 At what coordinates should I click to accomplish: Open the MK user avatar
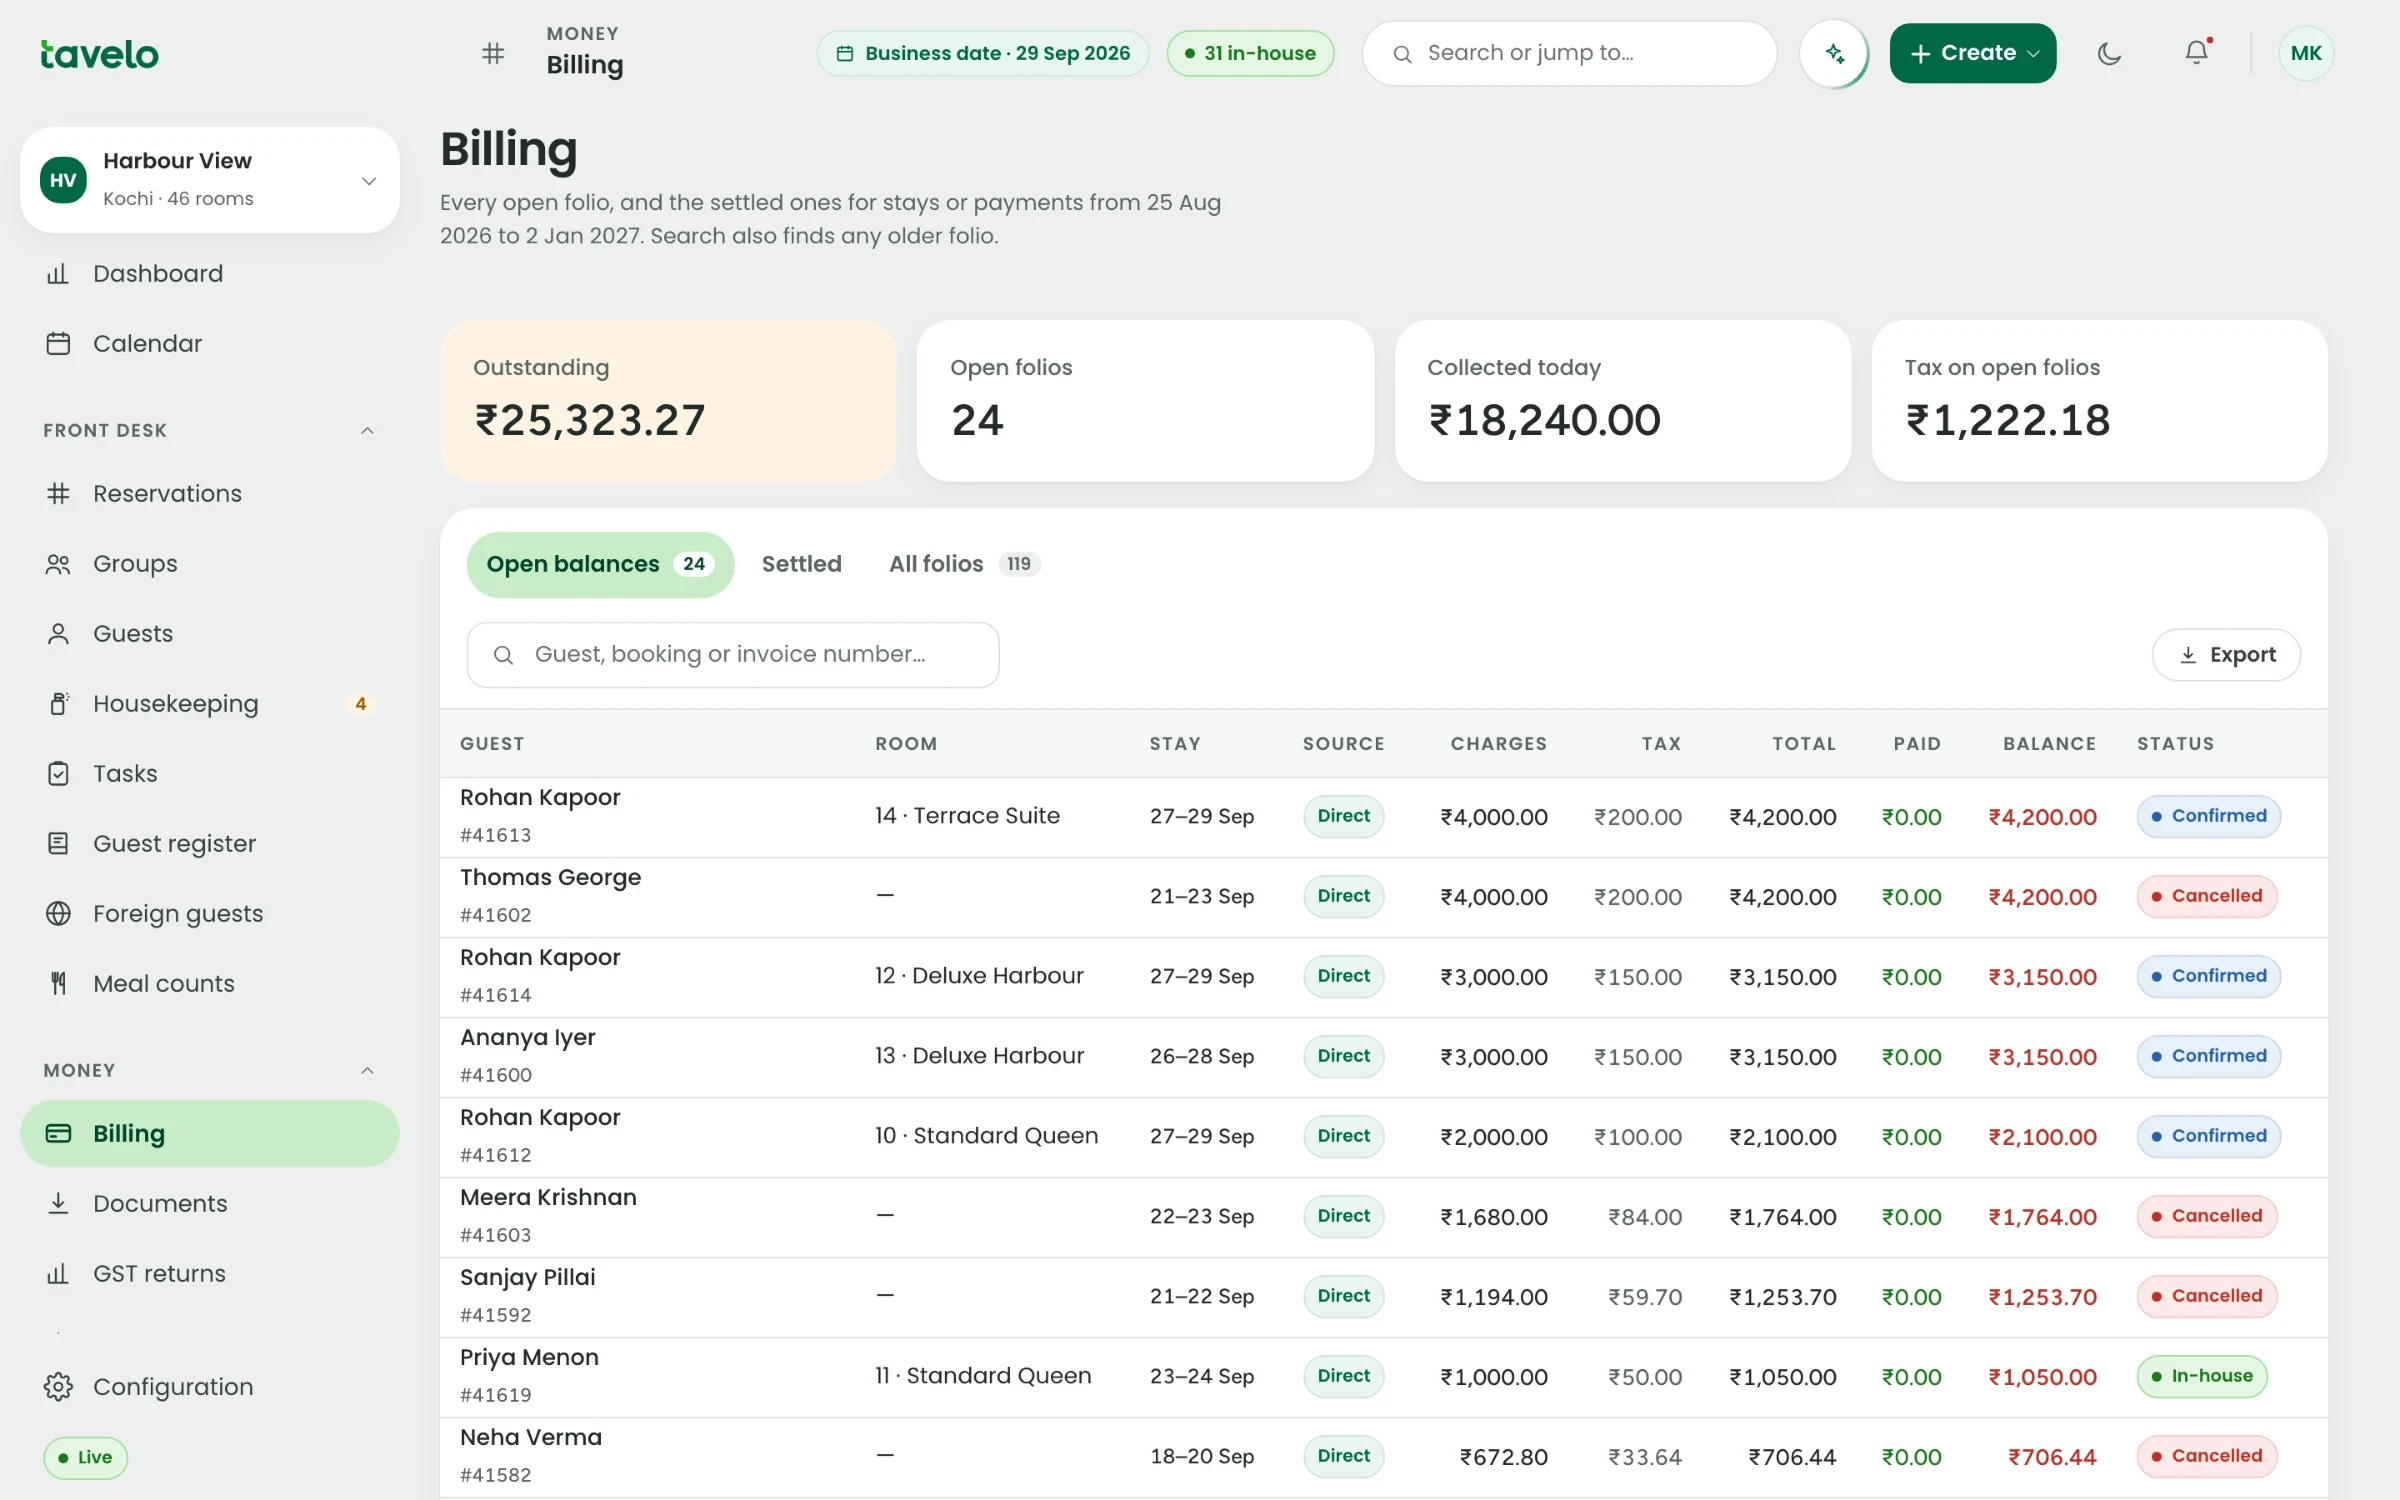tap(2306, 53)
